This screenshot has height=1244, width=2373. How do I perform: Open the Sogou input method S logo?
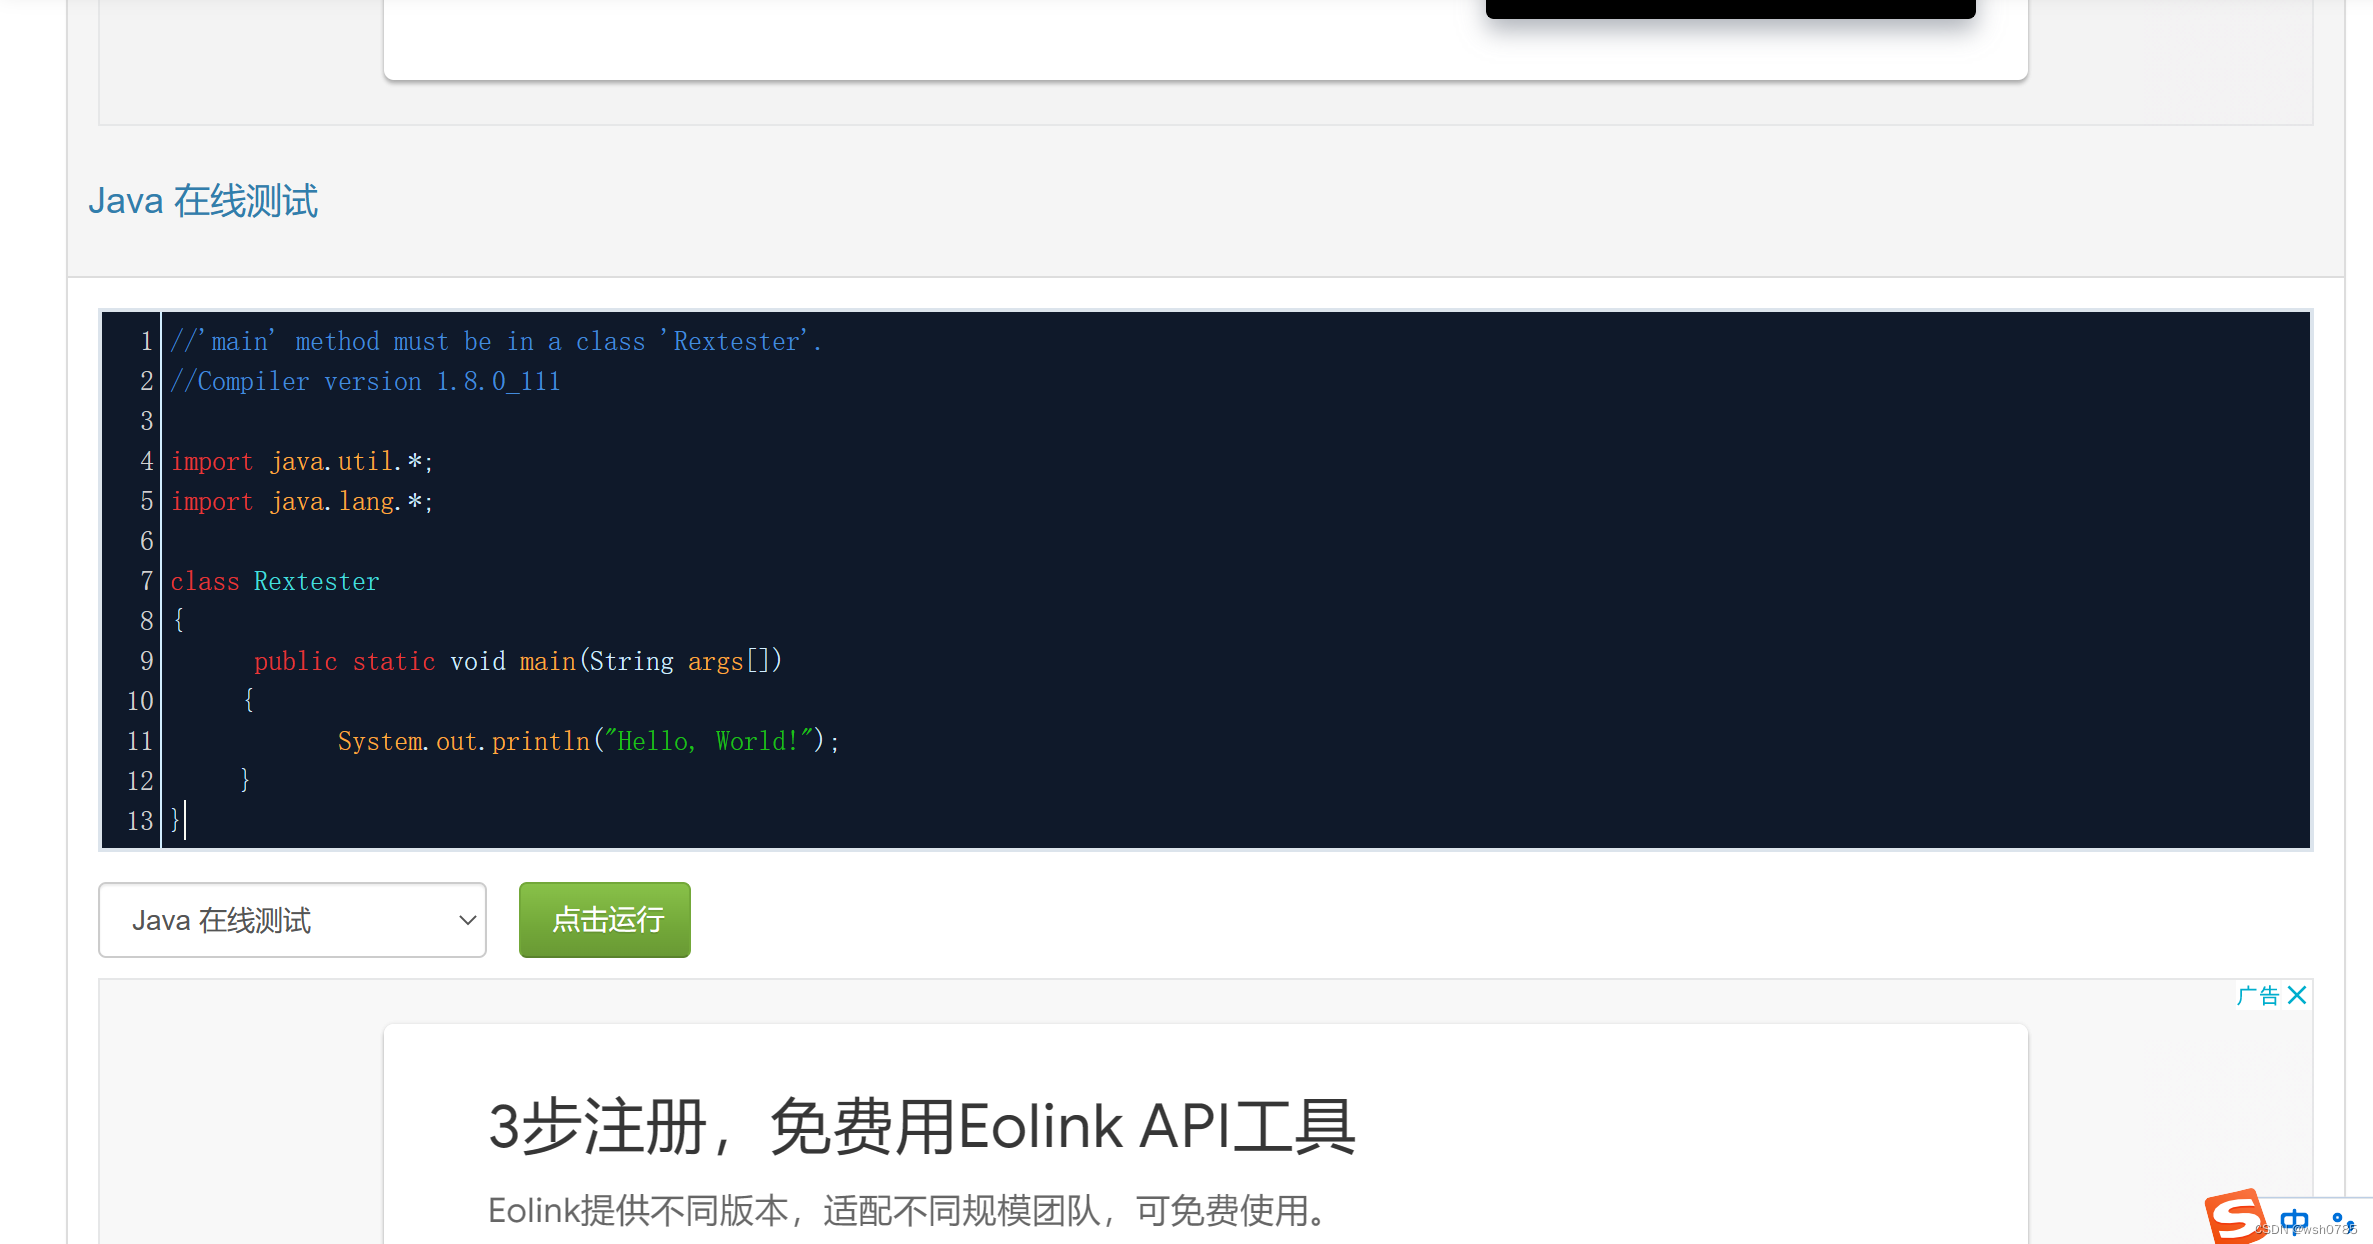coord(2236,1217)
